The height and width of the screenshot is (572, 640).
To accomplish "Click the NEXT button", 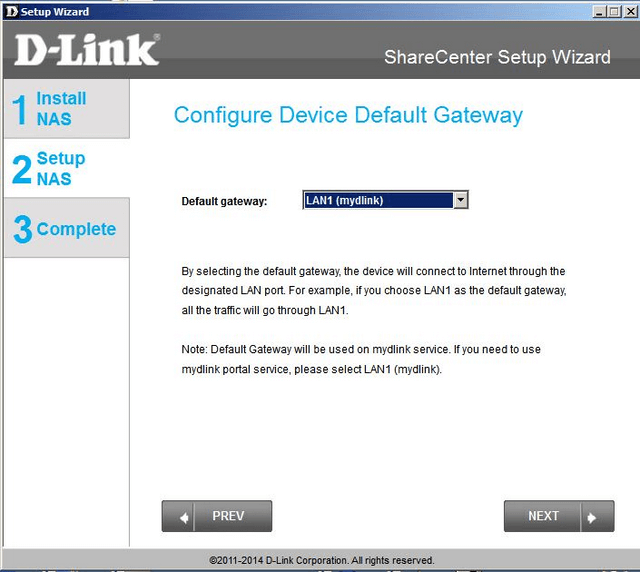I will pos(559,516).
